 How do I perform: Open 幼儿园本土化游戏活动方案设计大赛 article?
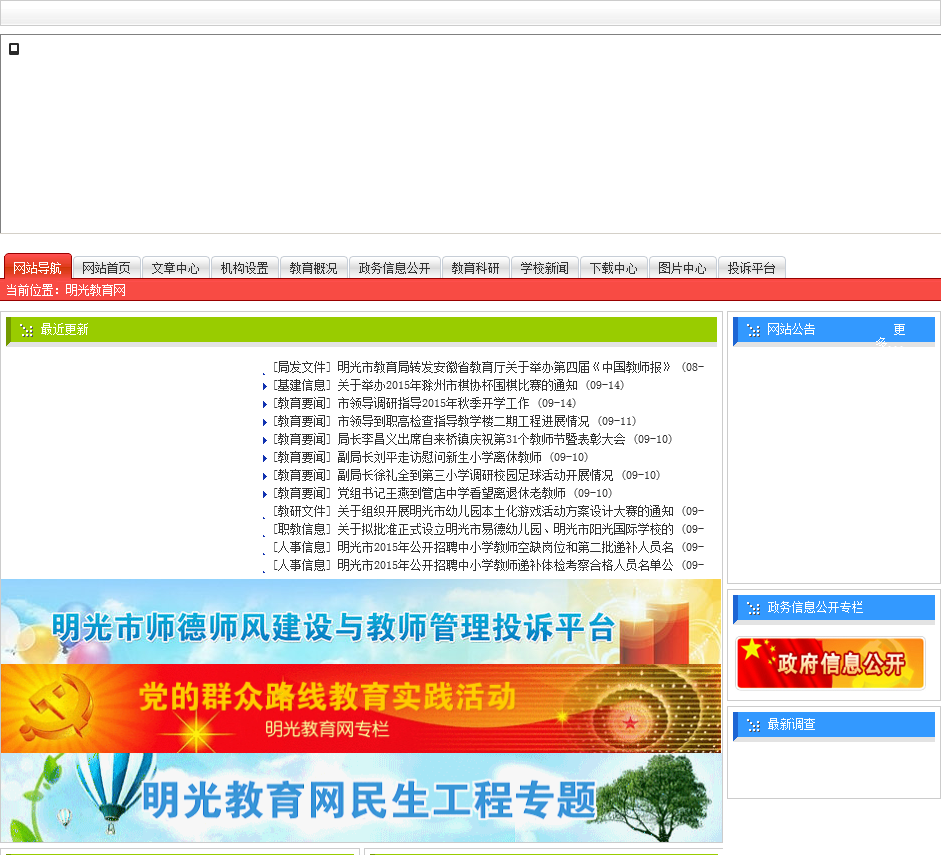coord(505,511)
